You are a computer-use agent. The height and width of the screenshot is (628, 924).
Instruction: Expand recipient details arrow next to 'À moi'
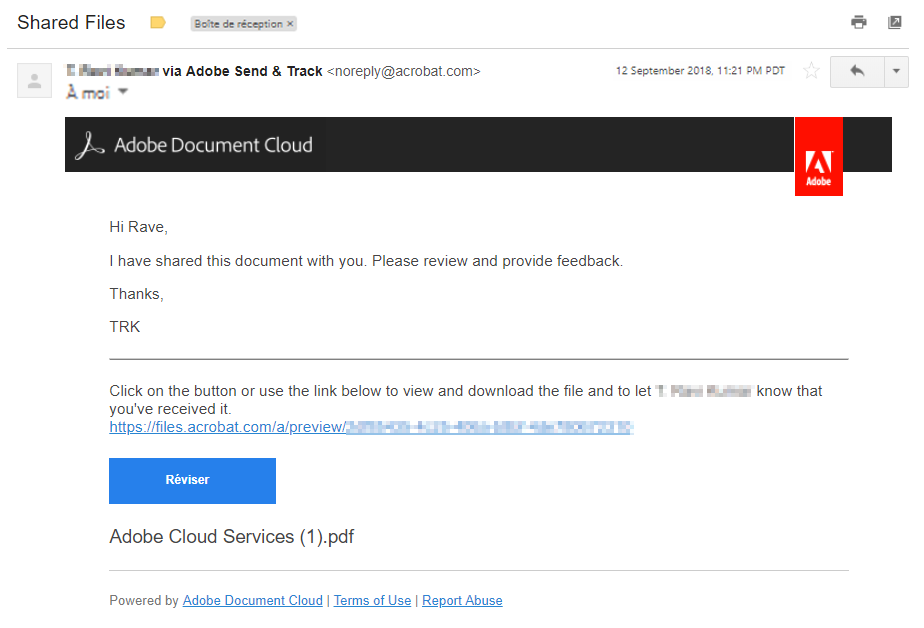coord(123,92)
